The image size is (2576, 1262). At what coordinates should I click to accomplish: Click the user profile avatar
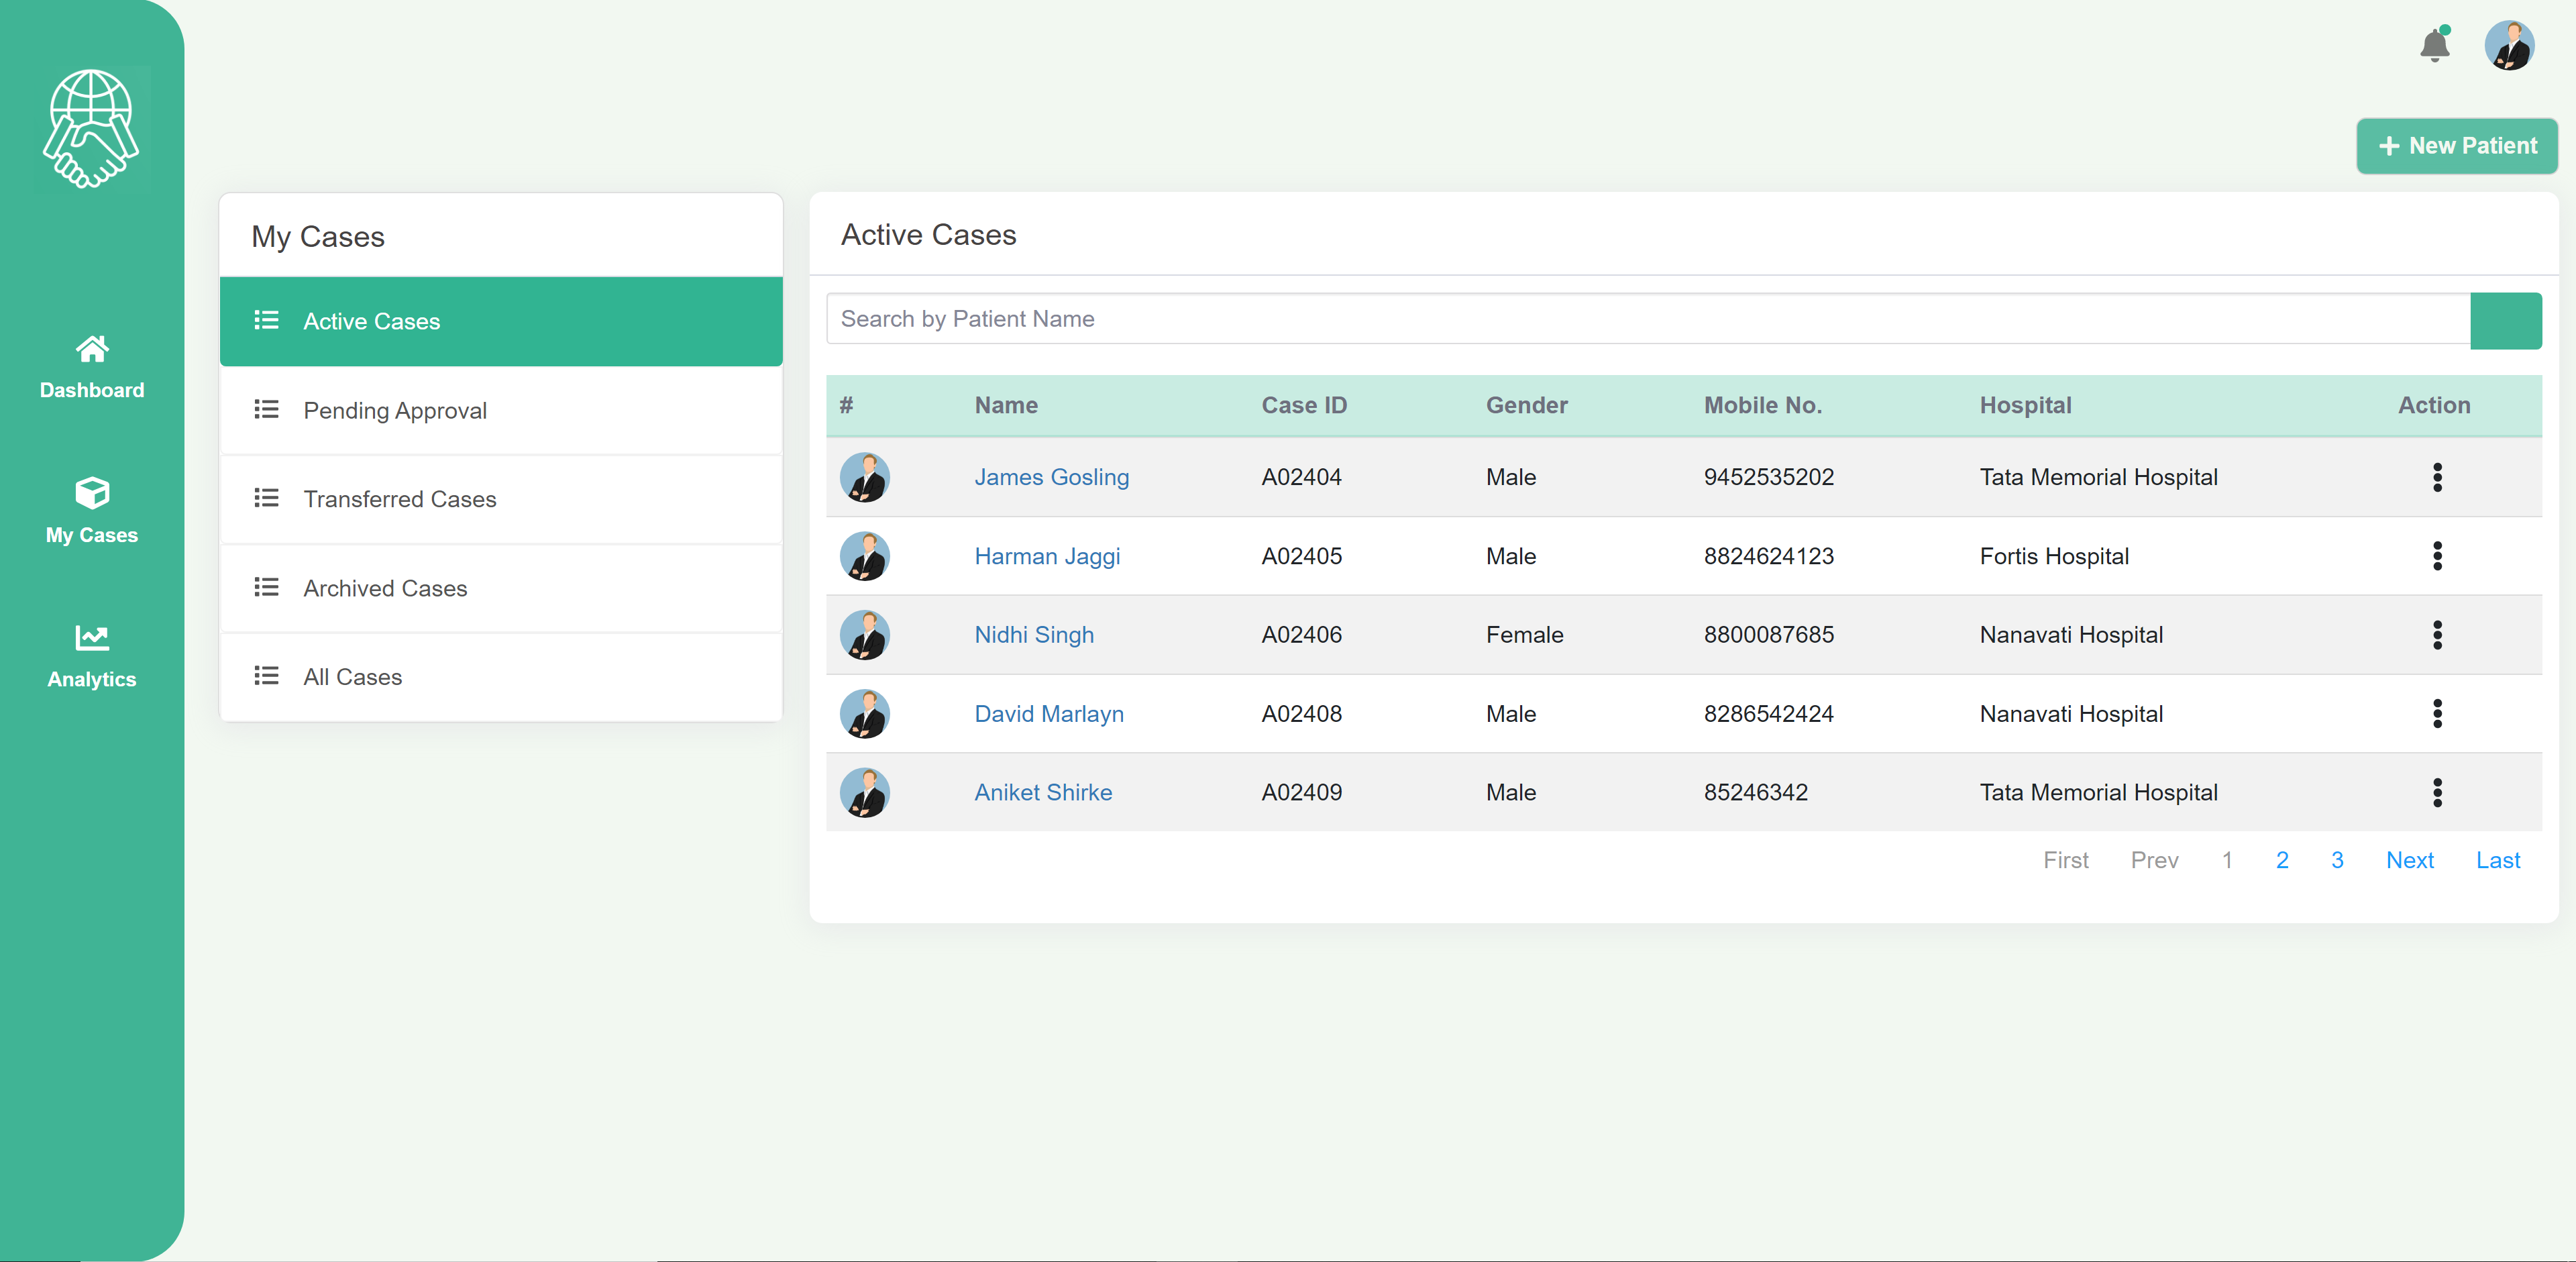pyautogui.click(x=2509, y=45)
